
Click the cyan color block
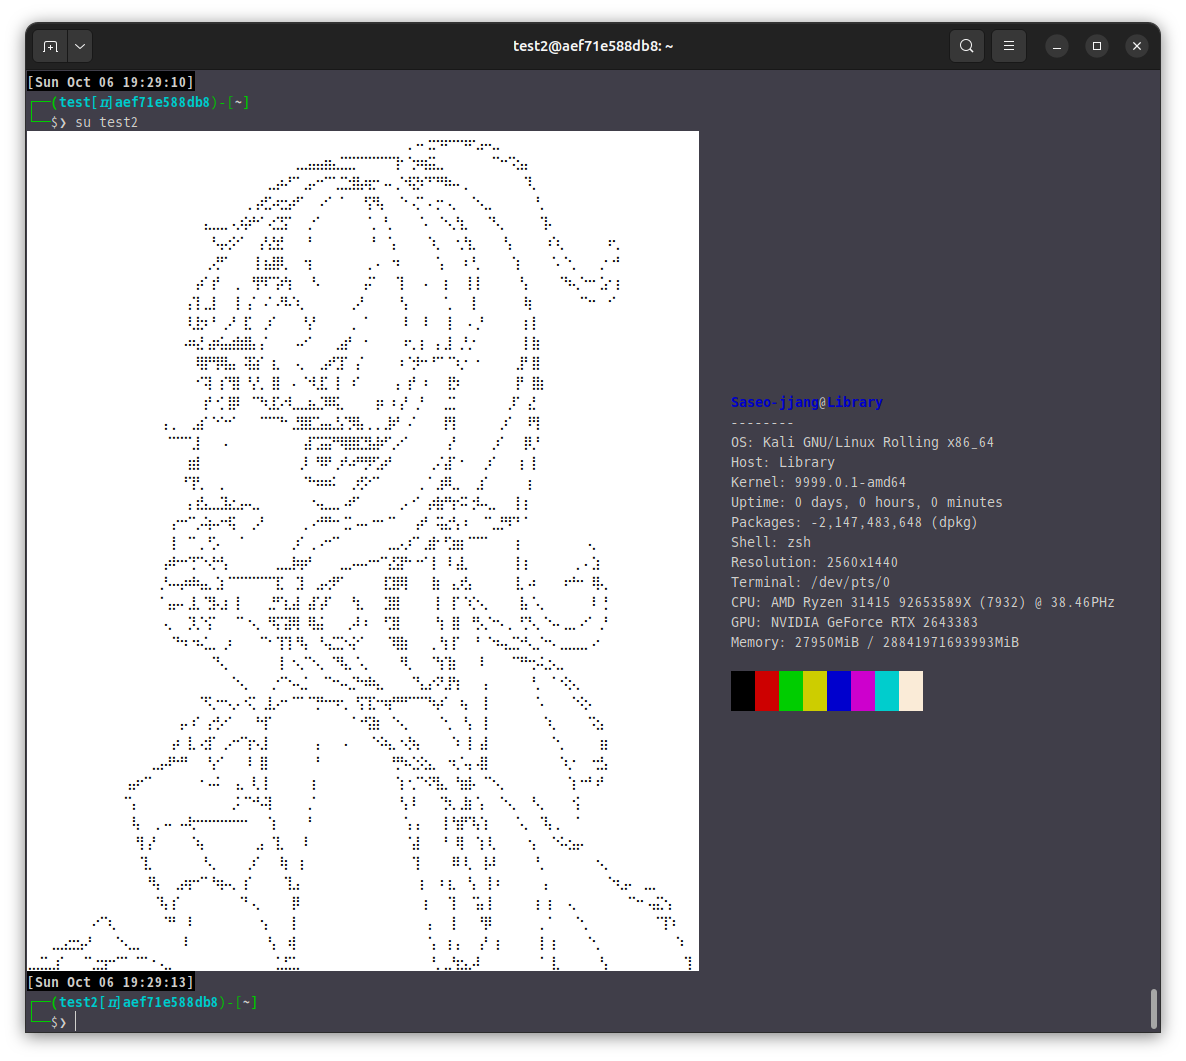(x=887, y=691)
